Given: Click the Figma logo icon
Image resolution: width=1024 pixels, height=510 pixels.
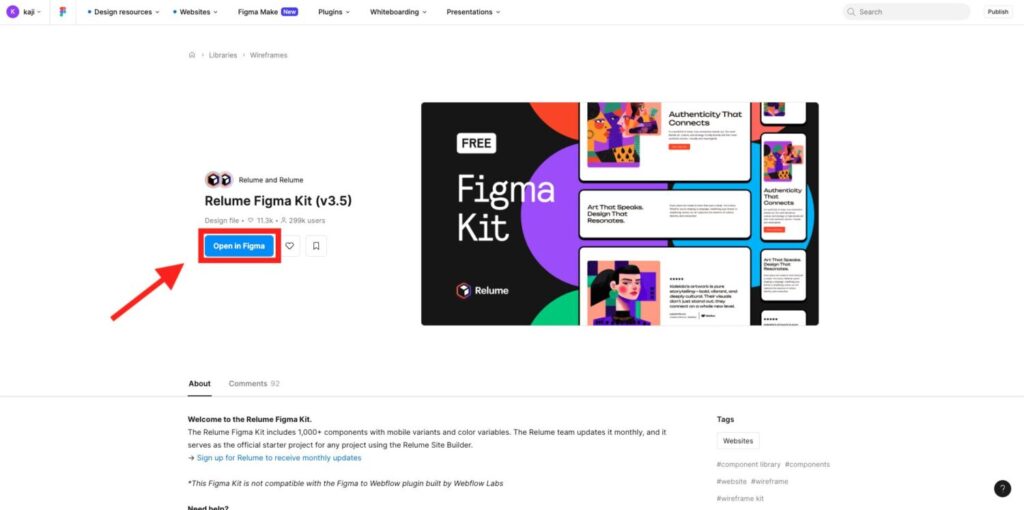Looking at the screenshot, I should point(63,12).
